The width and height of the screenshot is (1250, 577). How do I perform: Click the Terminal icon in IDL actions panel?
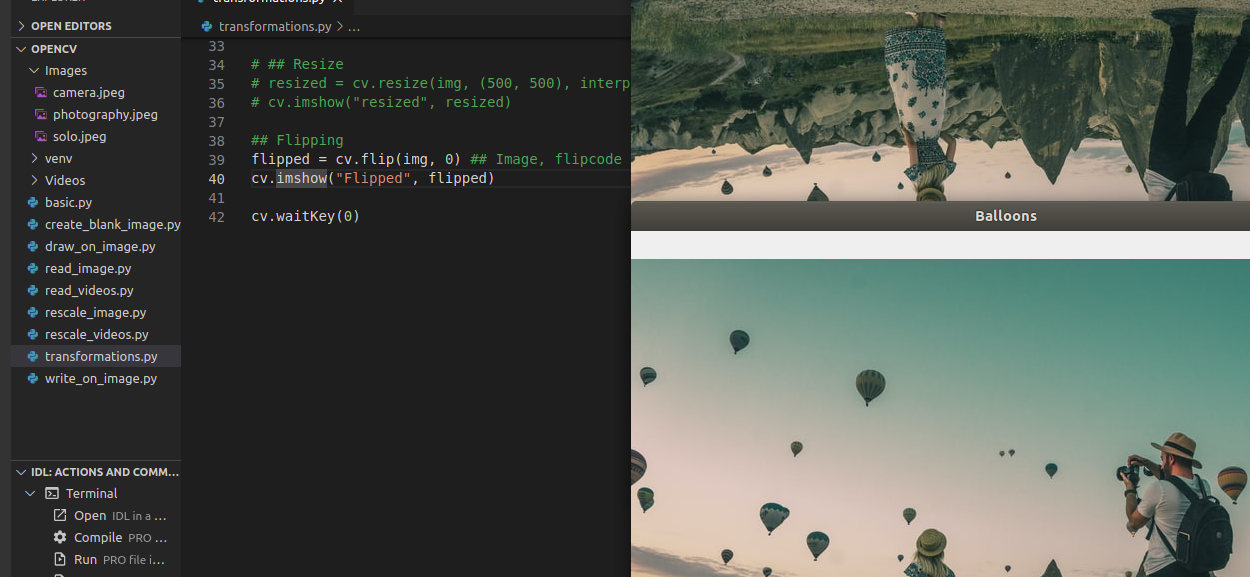(52, 493)
